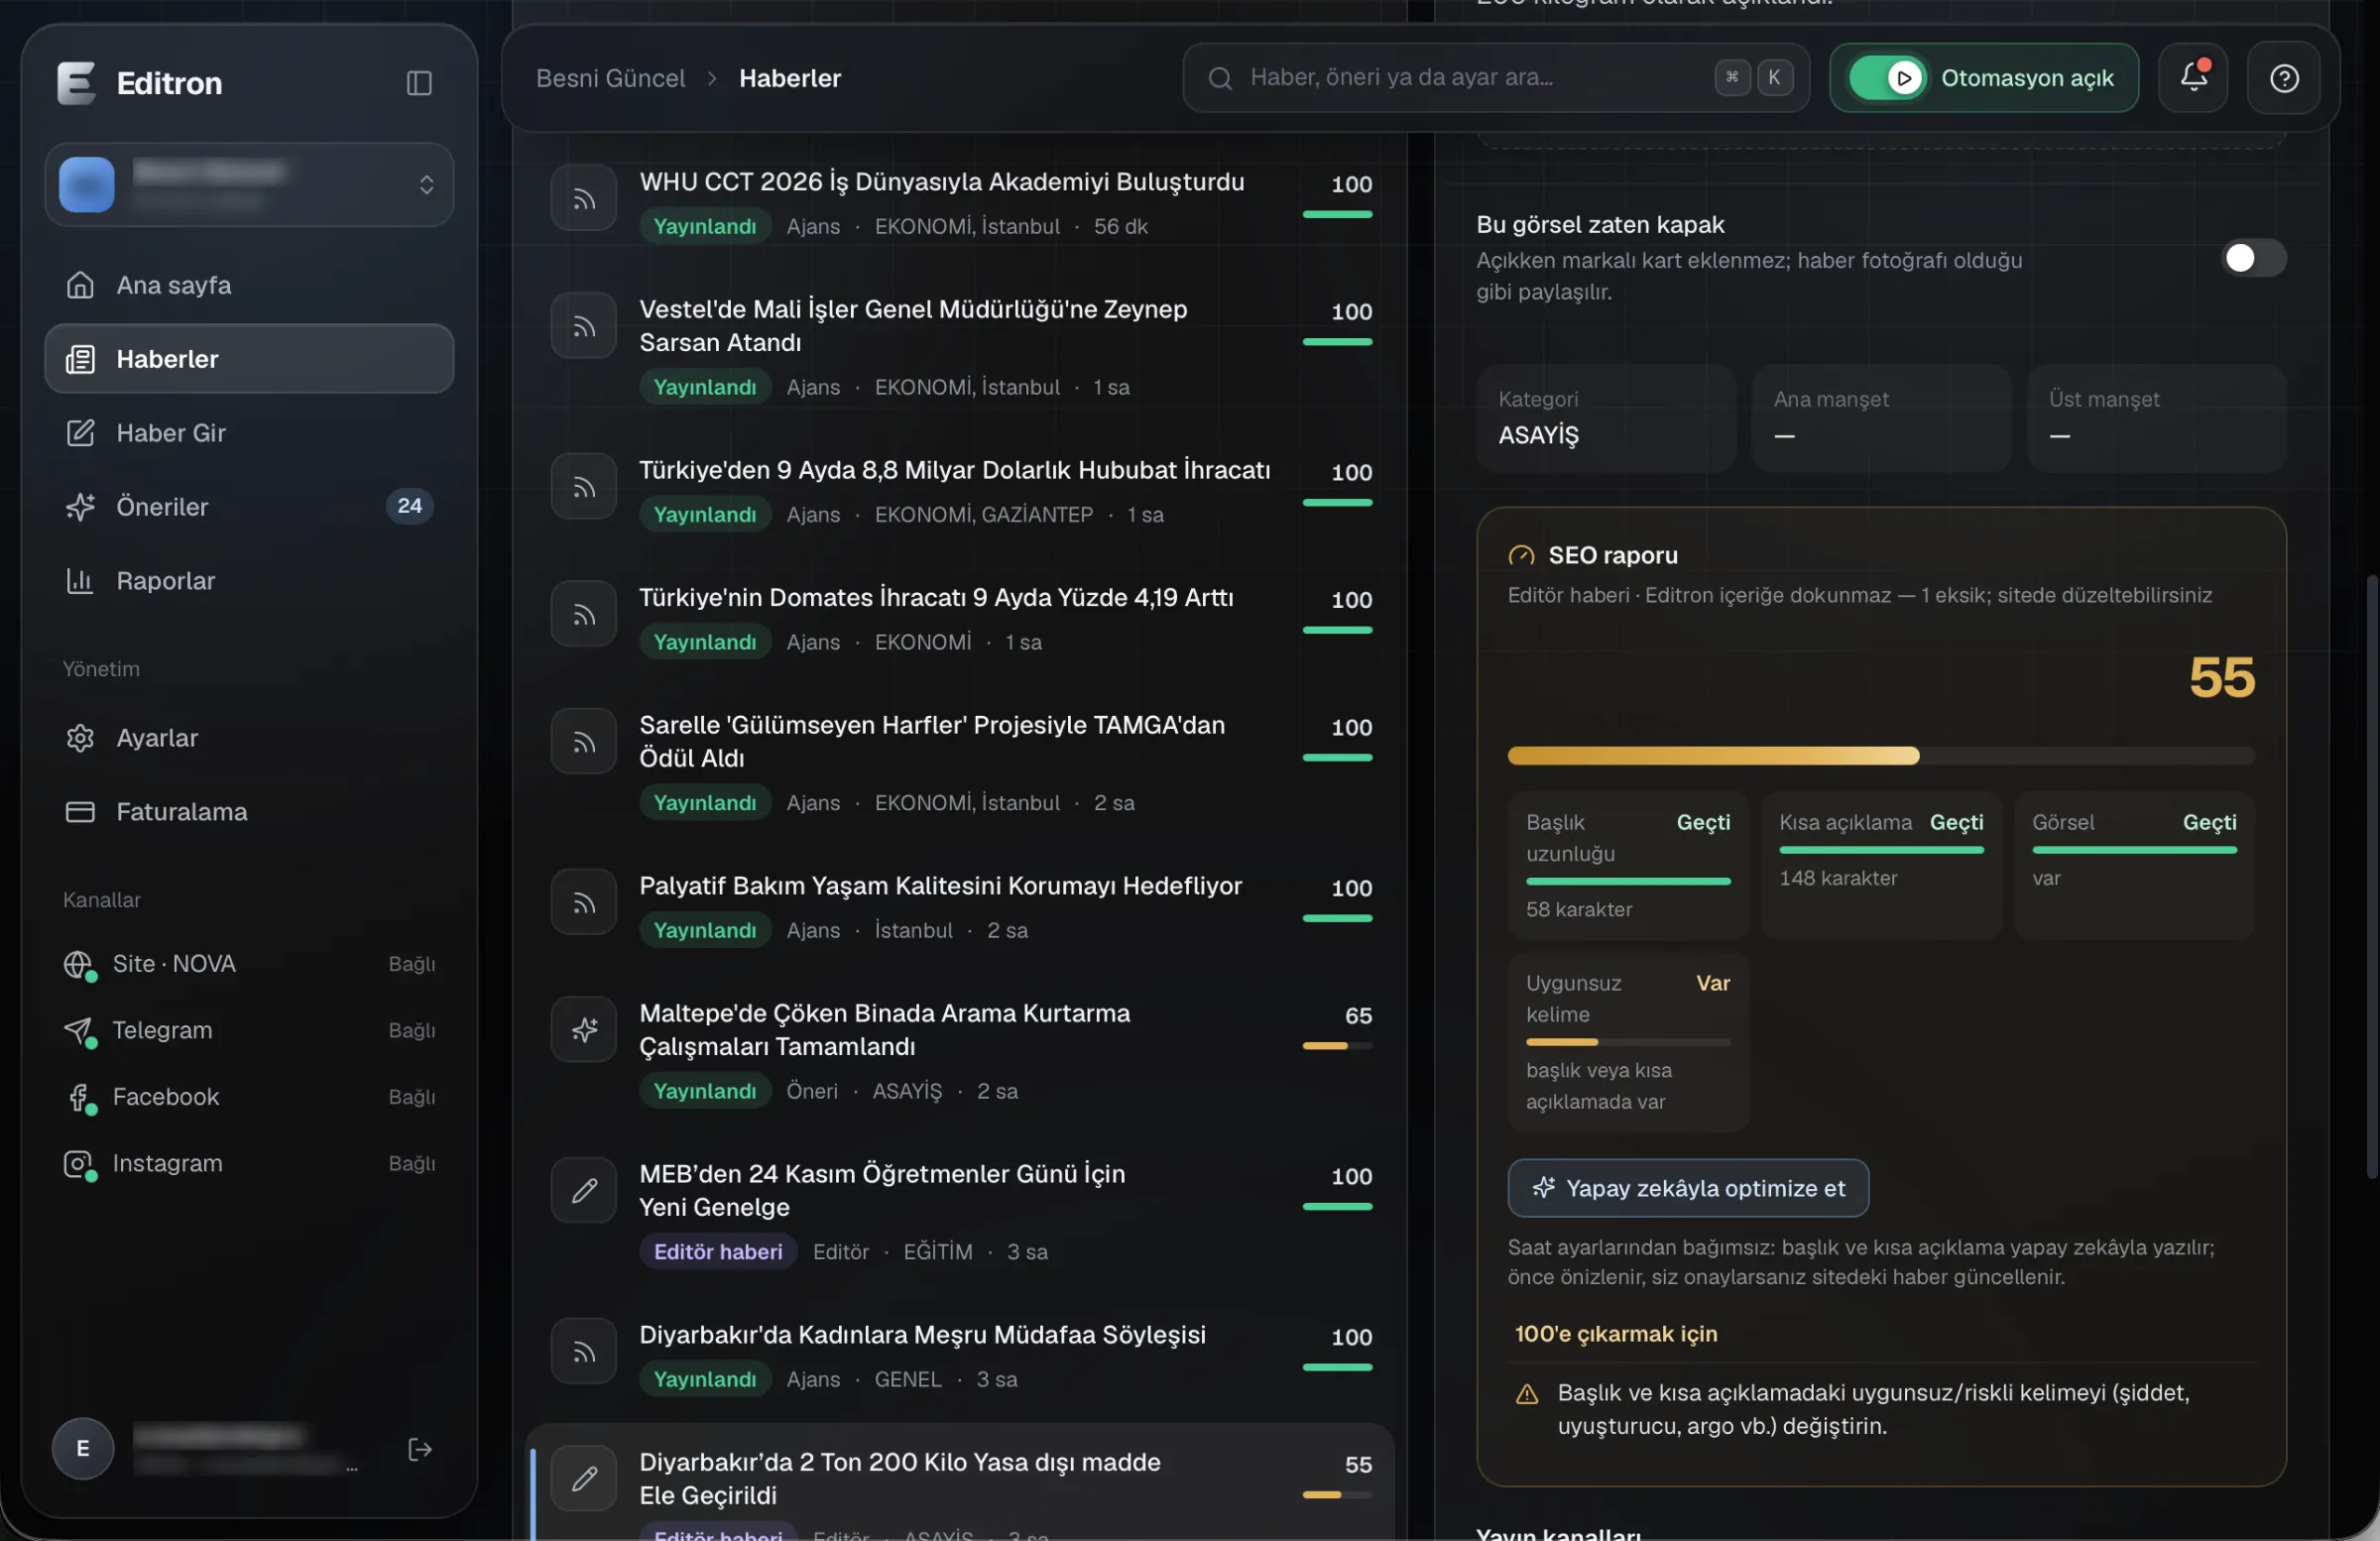Collapse the sidebar panel icon
This screenshot has width=2380, height=1541.
point(419,82)
